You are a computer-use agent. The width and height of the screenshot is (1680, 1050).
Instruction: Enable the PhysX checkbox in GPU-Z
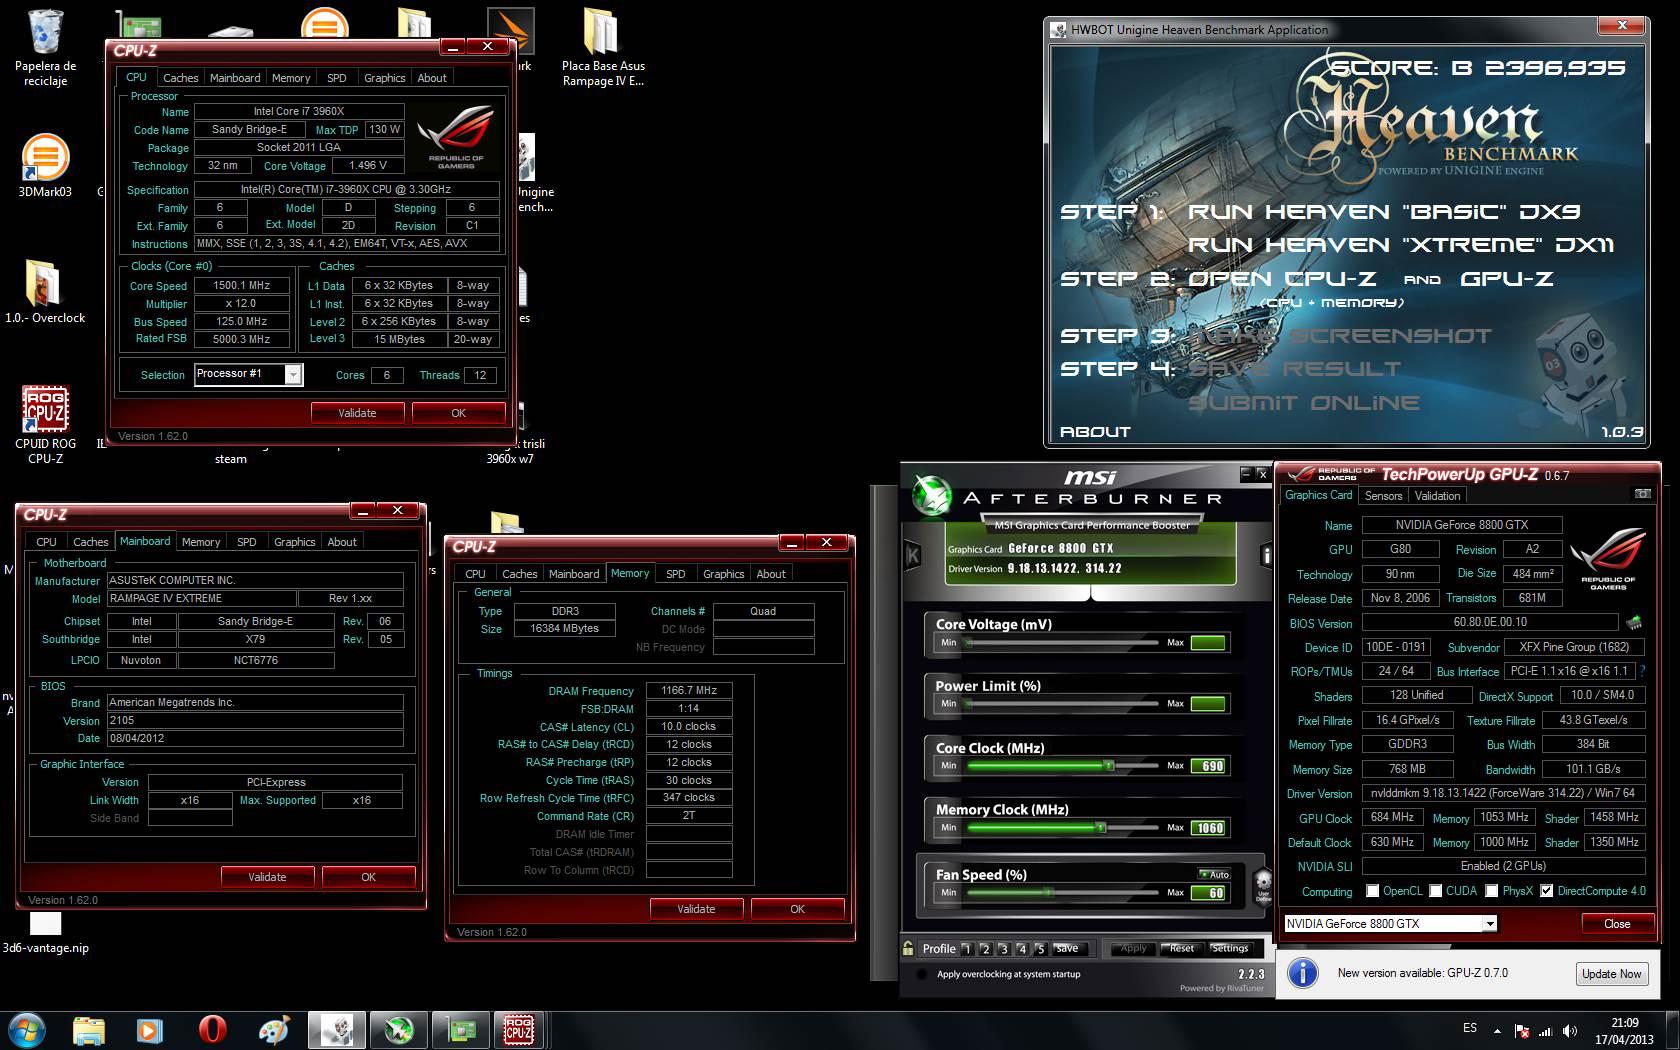[1492, 891]
